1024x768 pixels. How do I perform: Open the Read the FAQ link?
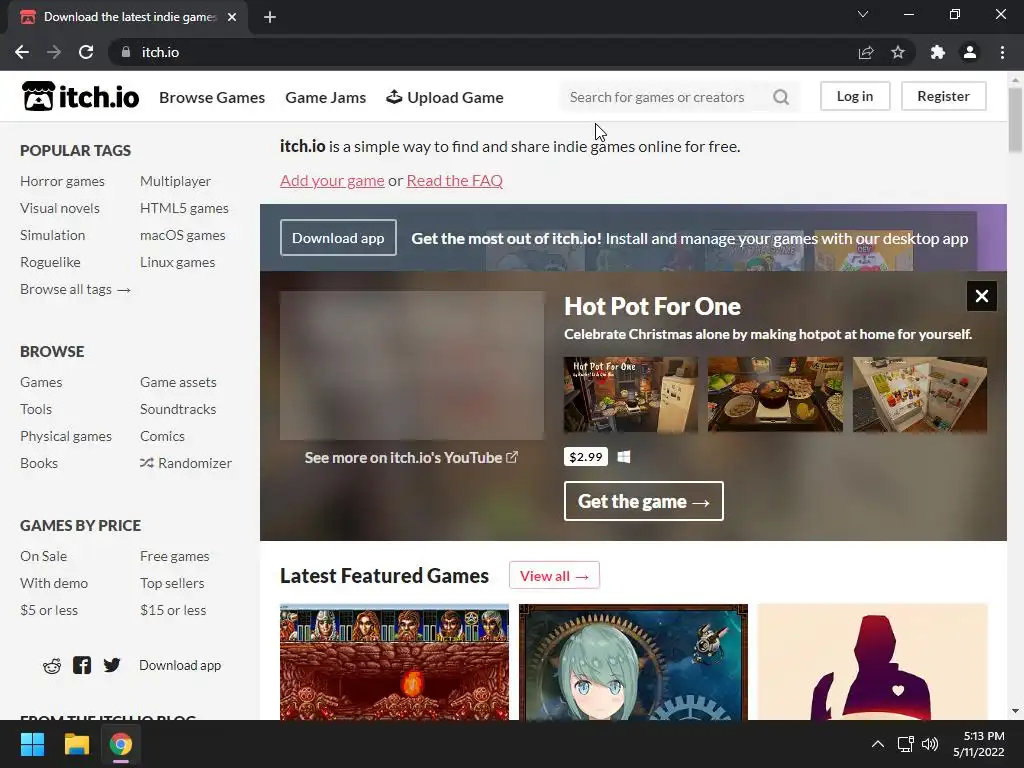click(455, 180)
